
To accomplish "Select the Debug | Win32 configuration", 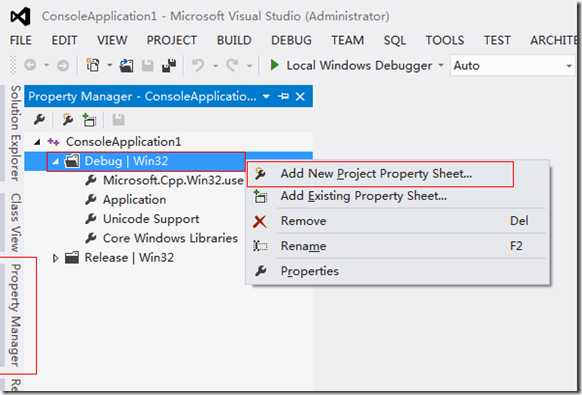I will (x=126, y=161).
